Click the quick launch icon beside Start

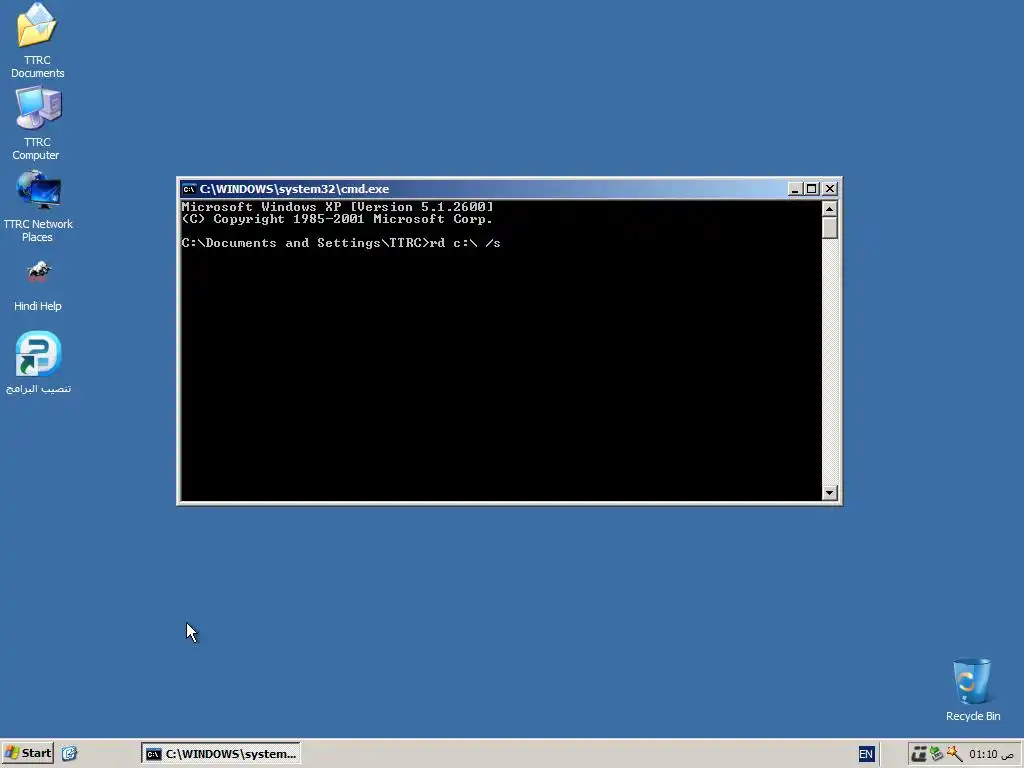69,754
